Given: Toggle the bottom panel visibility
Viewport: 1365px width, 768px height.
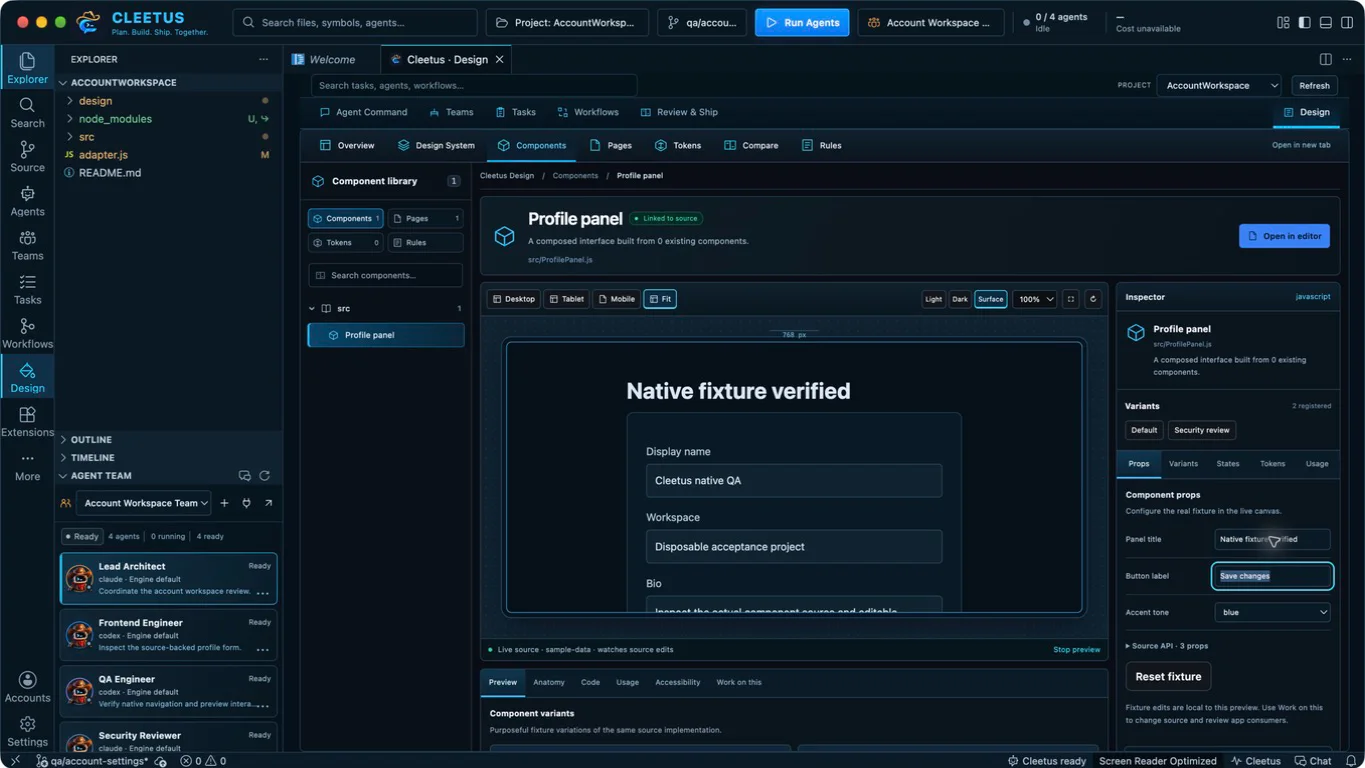Looking at the screenshot, I should click(1325, 22).
